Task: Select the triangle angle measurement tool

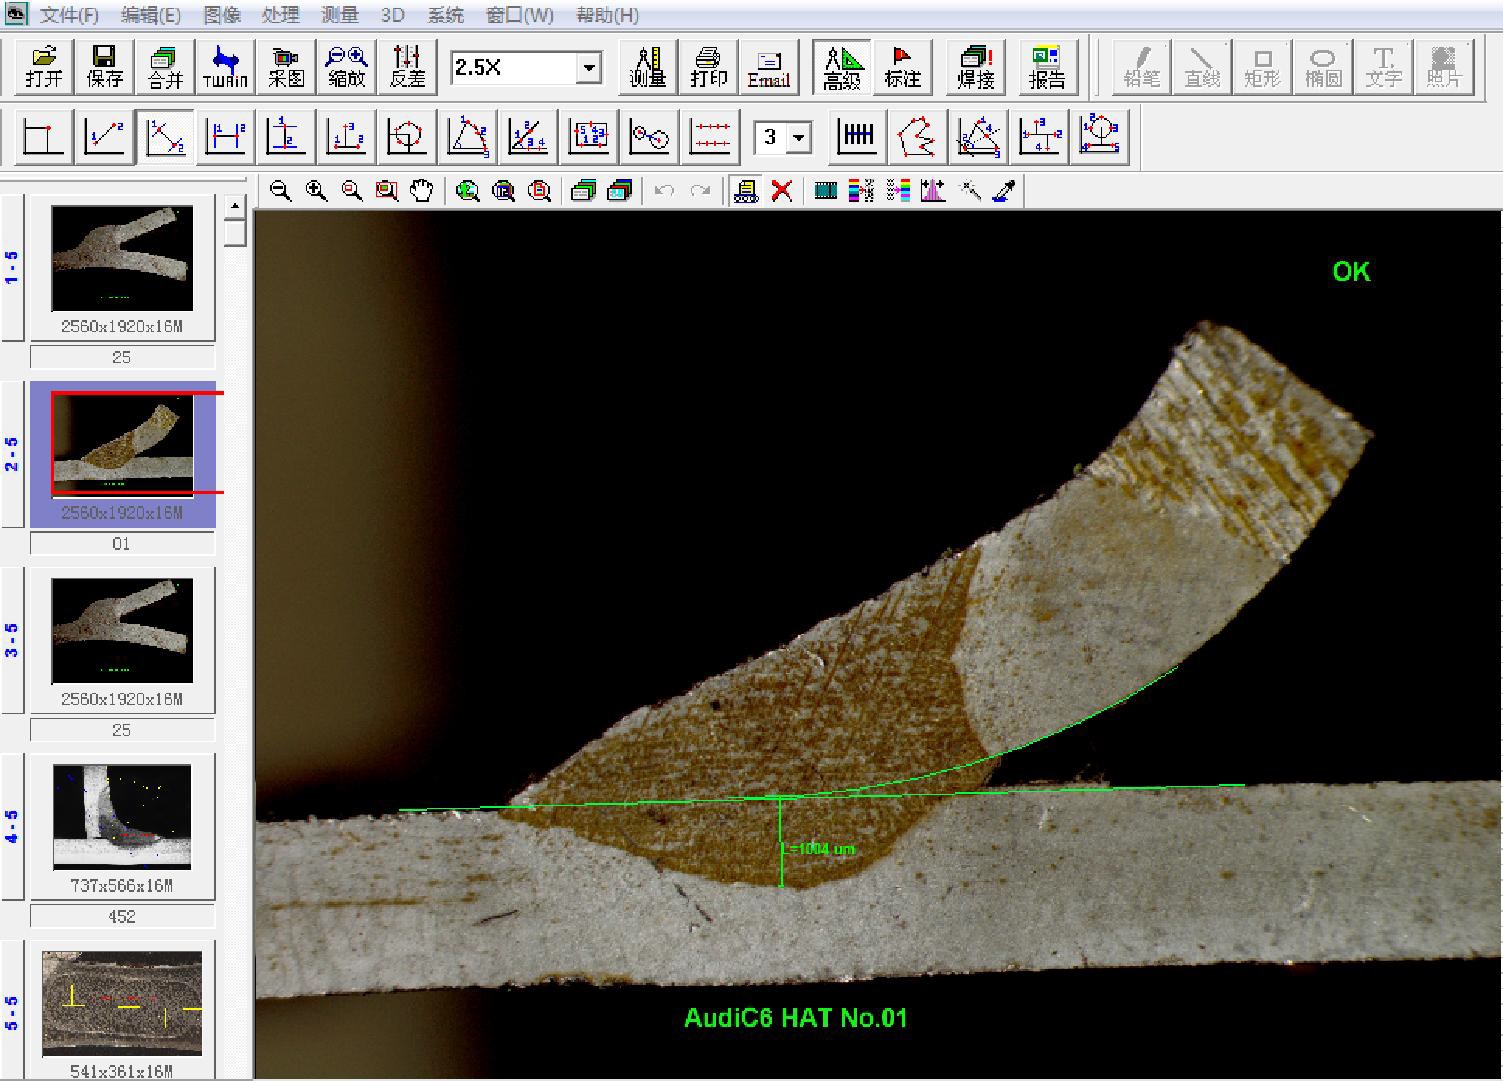Action: coord(468,136)
